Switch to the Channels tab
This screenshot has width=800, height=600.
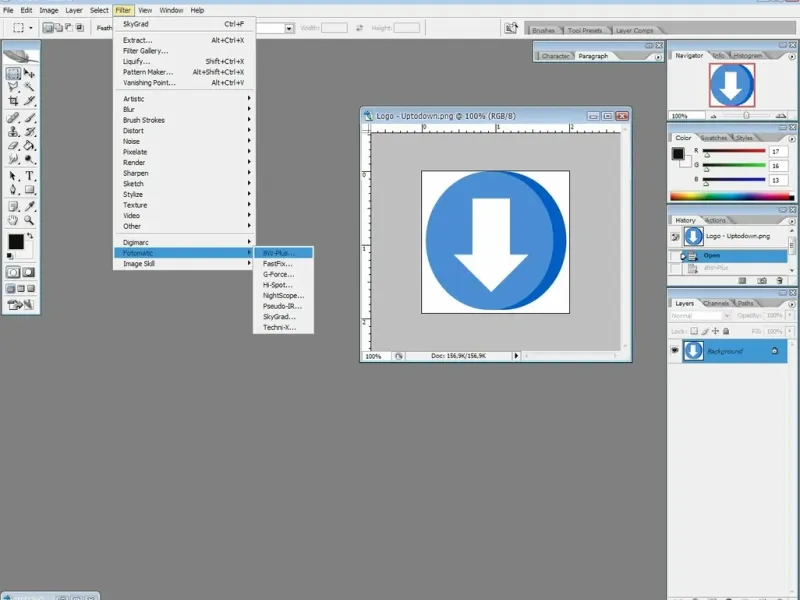click(715, 303)
